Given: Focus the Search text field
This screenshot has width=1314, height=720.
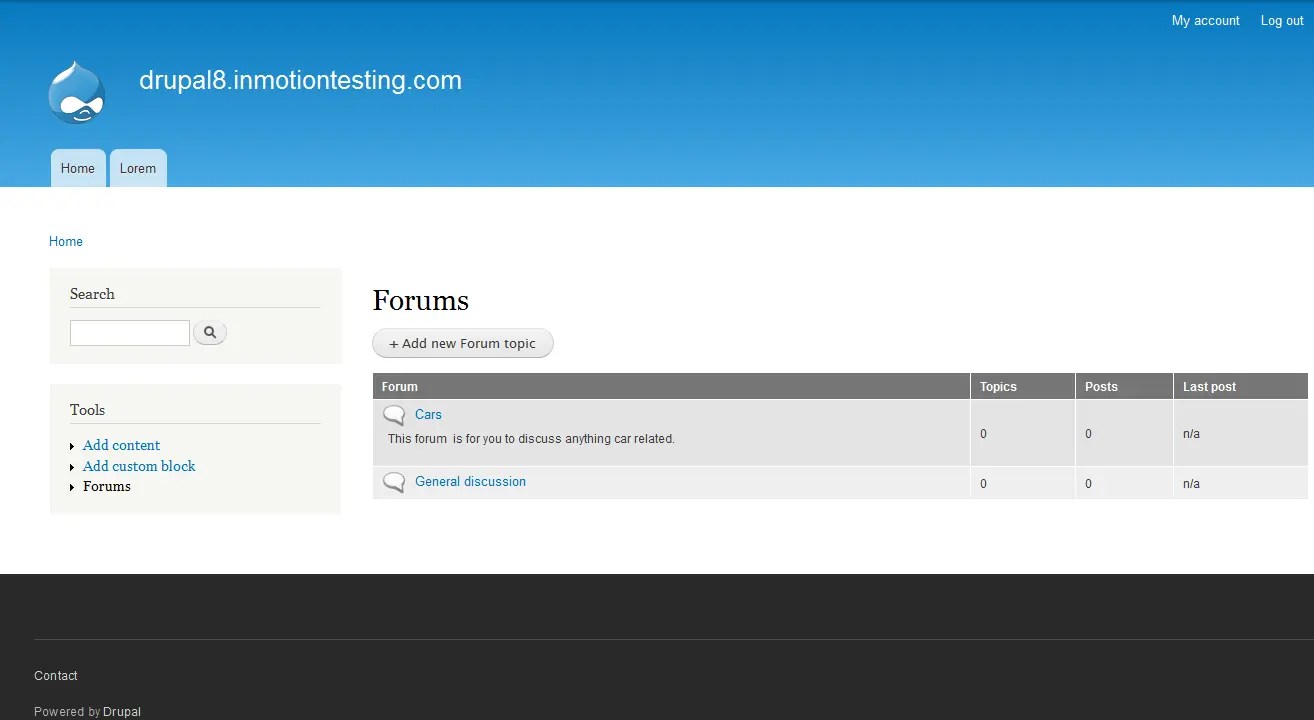Looking at the screenshot, I should tap(130, 333).
